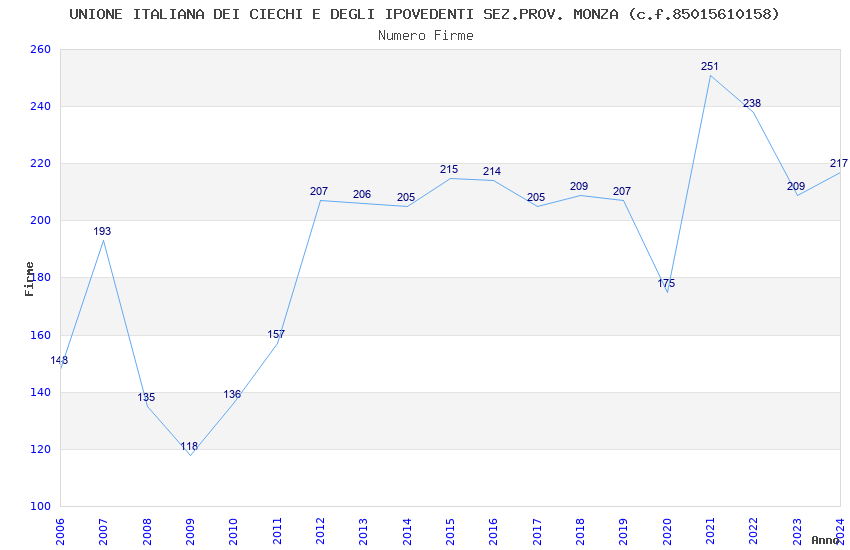This screenshot has width=850, height=550.
Task: Click the data label 193 for 2007
Action: tap(102, 231)
